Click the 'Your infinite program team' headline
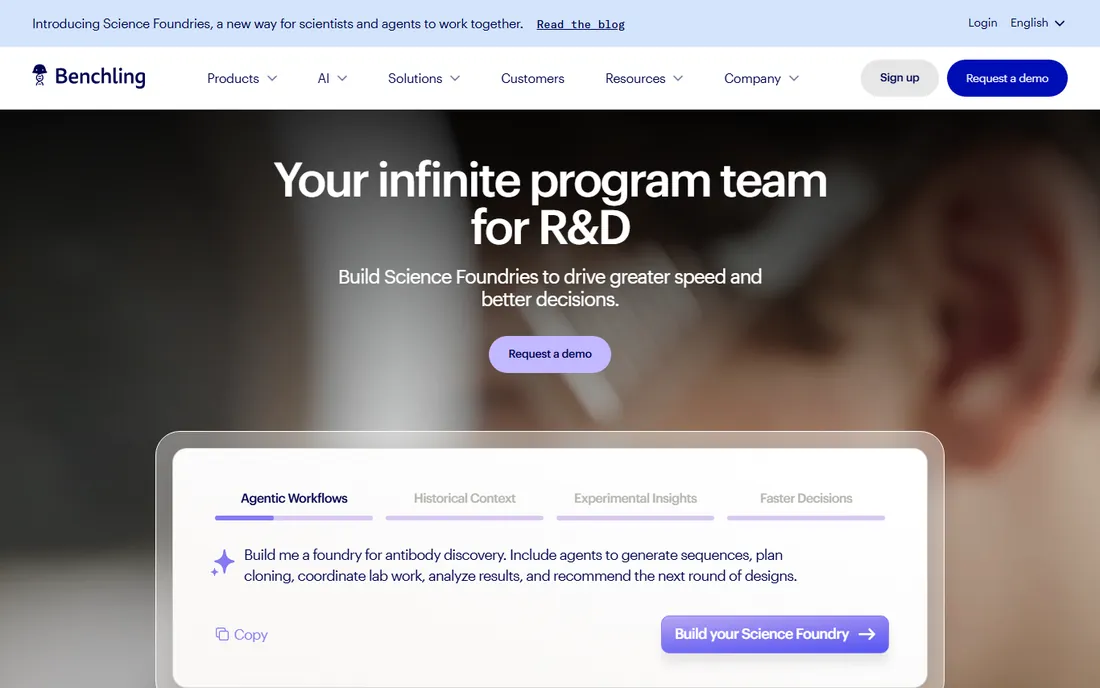1100x688 pixels. tap(550, 203)
